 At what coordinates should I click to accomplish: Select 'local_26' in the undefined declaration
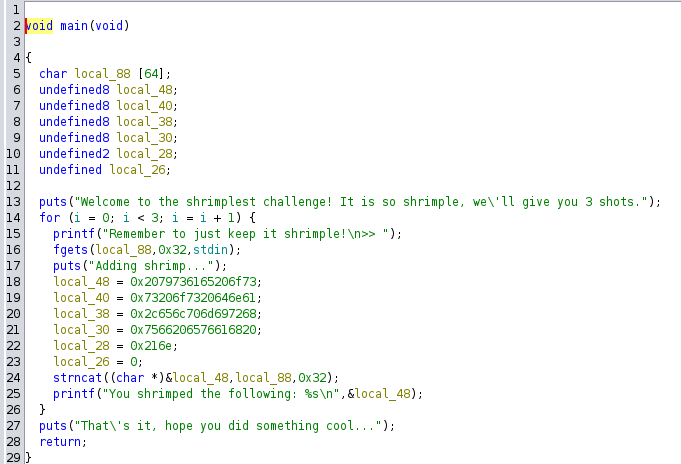point(137,170)
